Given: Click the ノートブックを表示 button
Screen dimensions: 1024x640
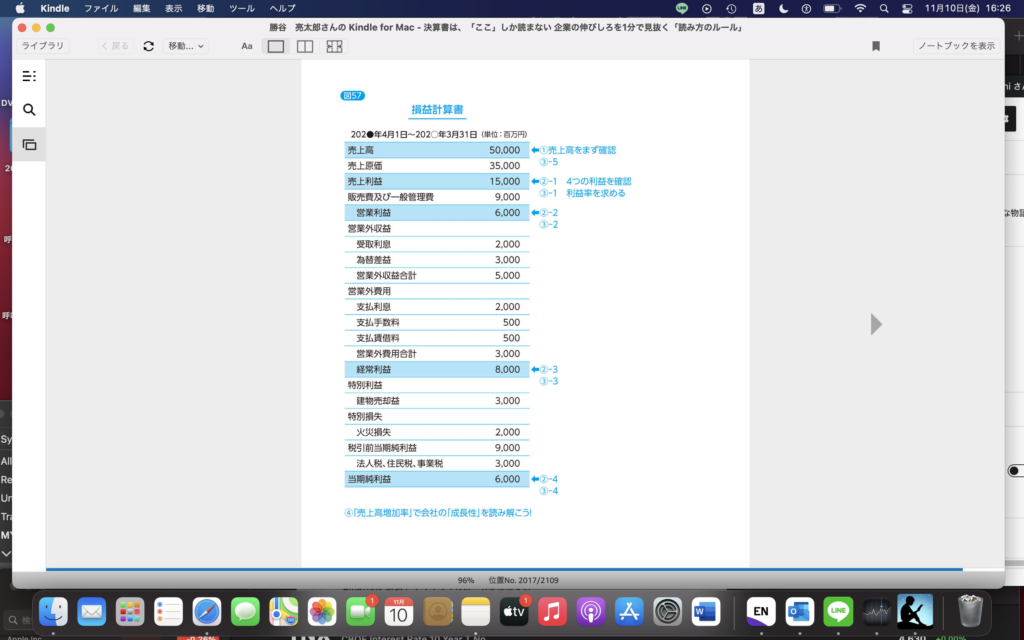Looking at the screenshot, I should coord(956,46).
